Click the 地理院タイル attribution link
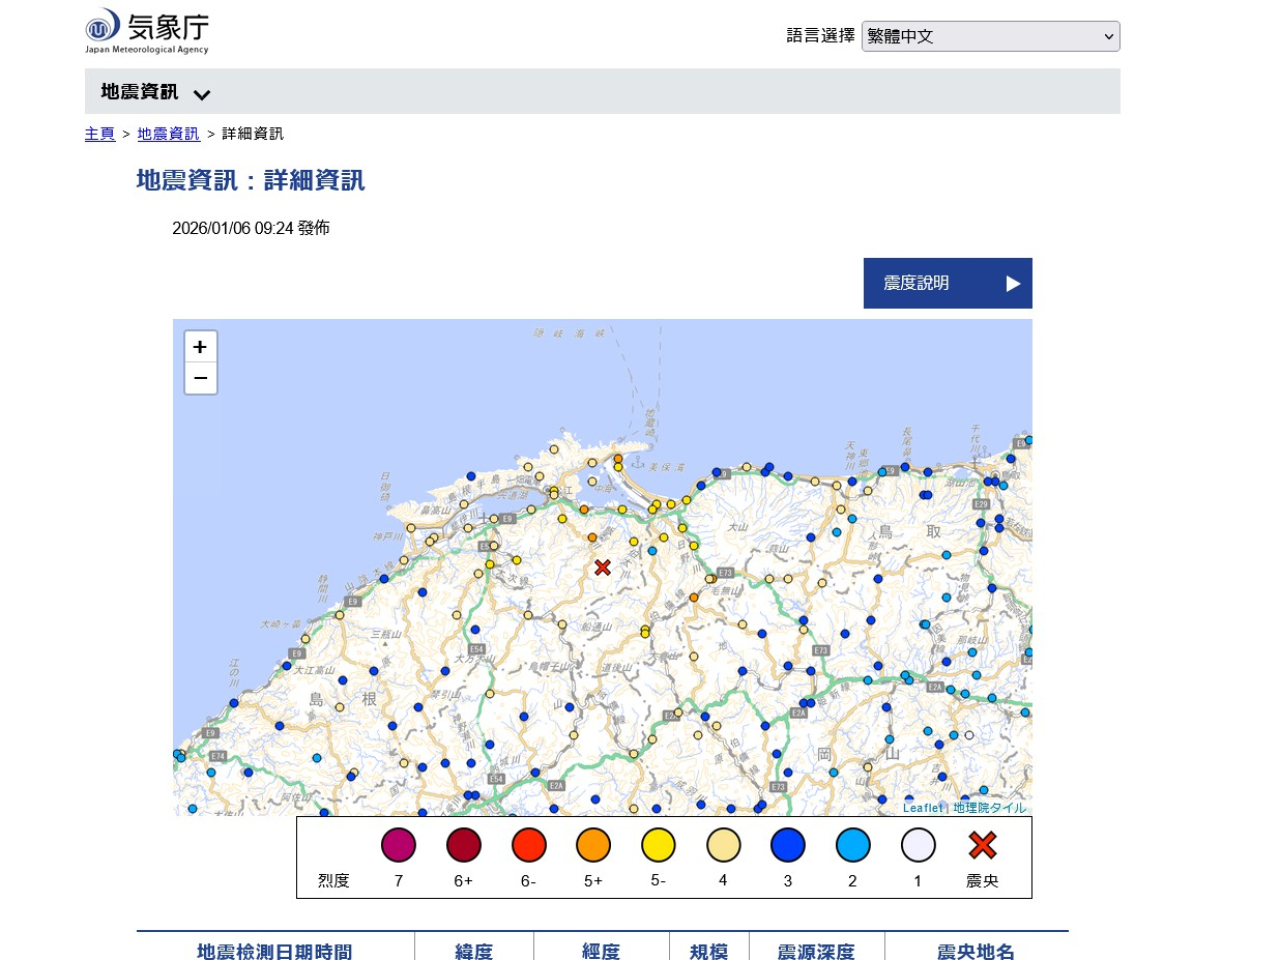Image resolution: width=1280 pixels, height=960 pixels. (989, 807)
